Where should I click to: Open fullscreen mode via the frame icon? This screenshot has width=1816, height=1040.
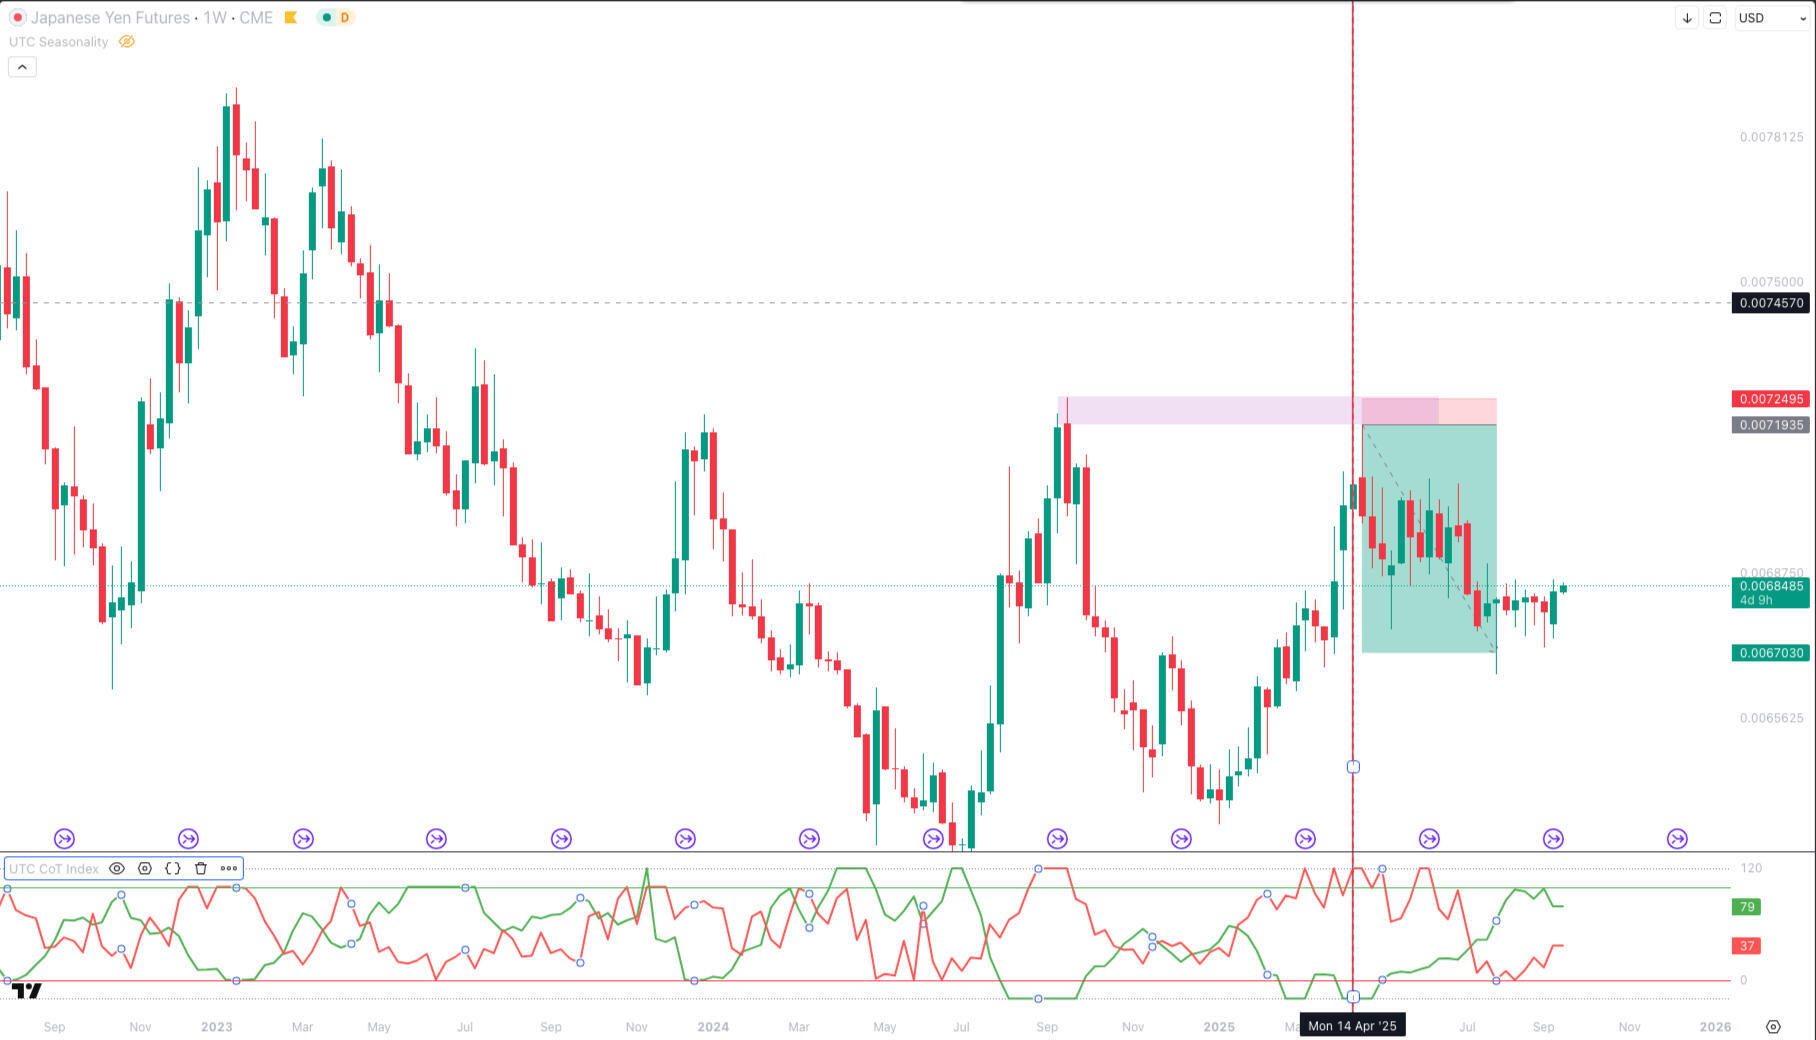pos(1714,17)
